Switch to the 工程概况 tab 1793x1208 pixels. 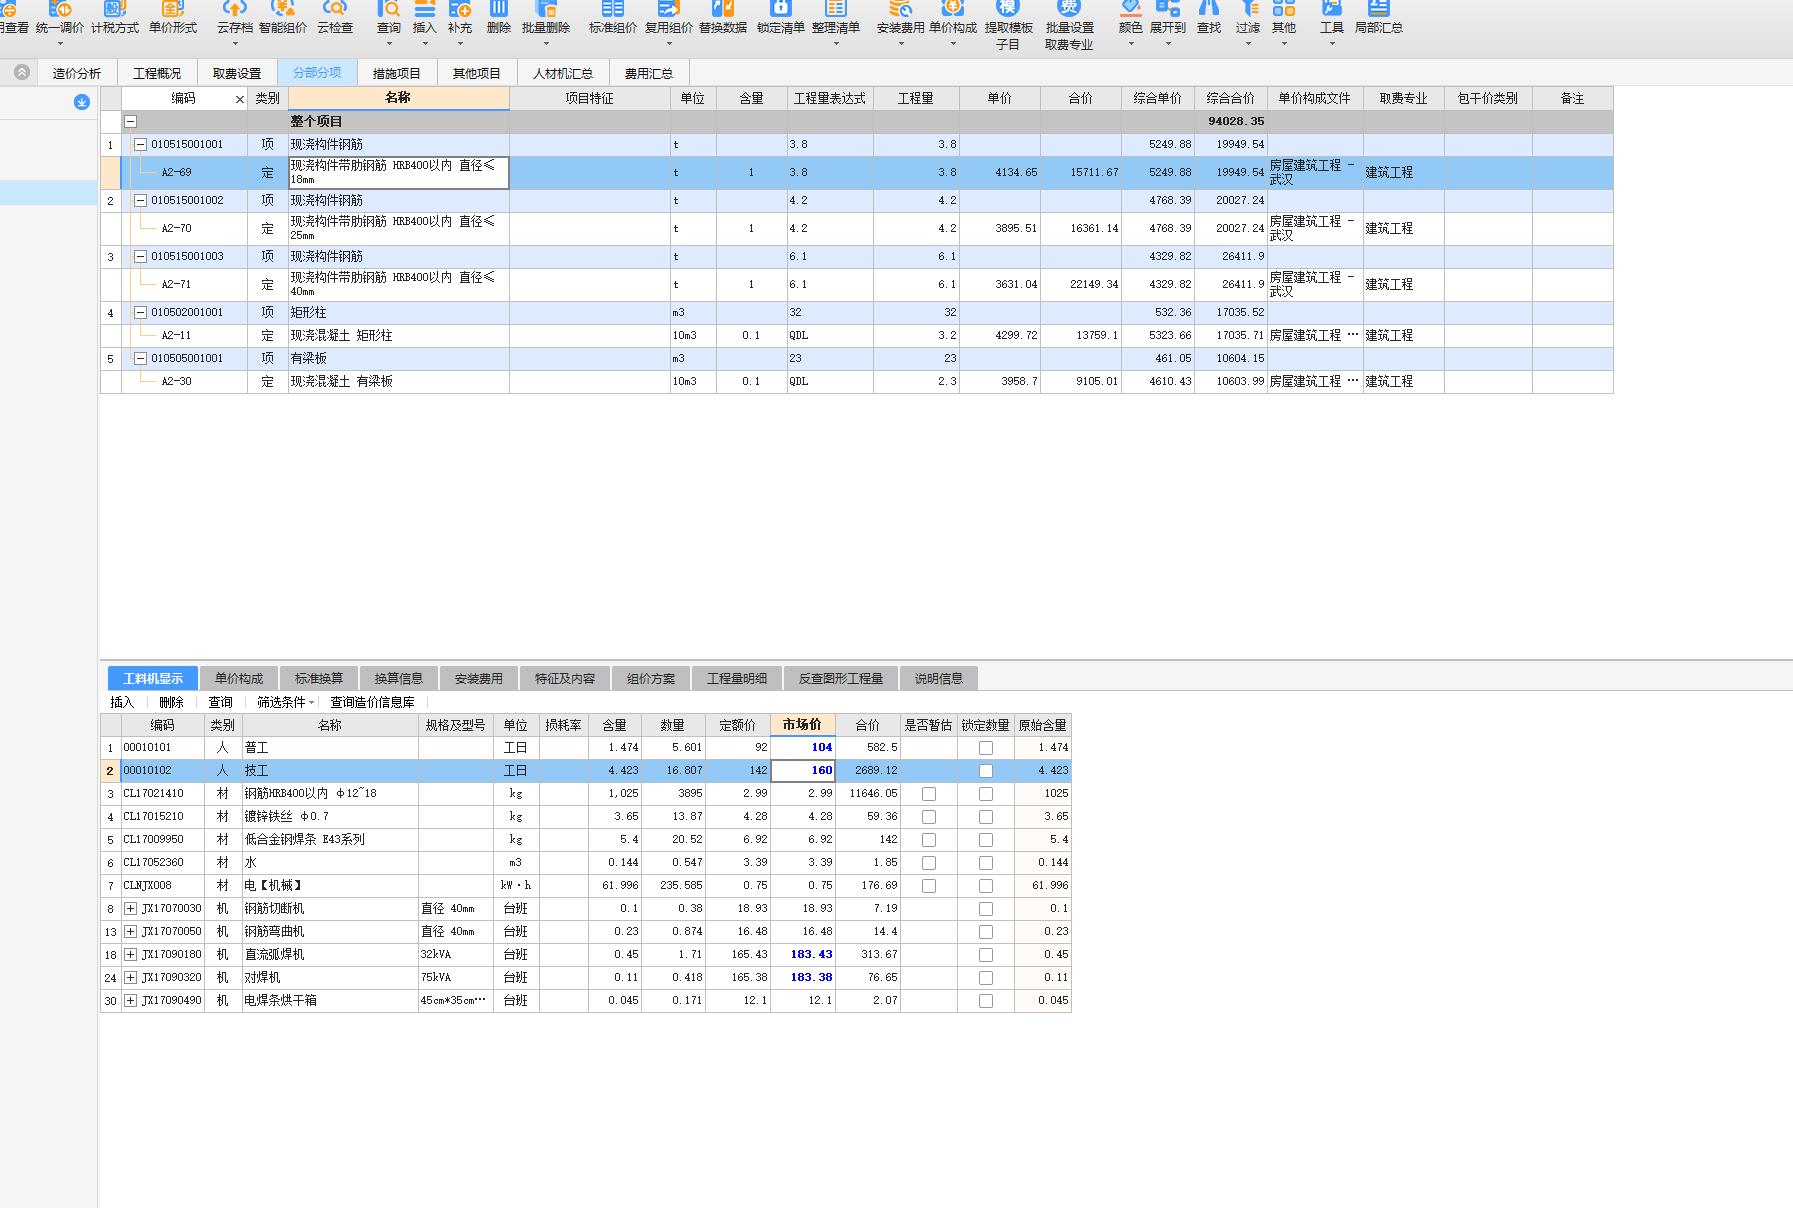pos(157,73)
